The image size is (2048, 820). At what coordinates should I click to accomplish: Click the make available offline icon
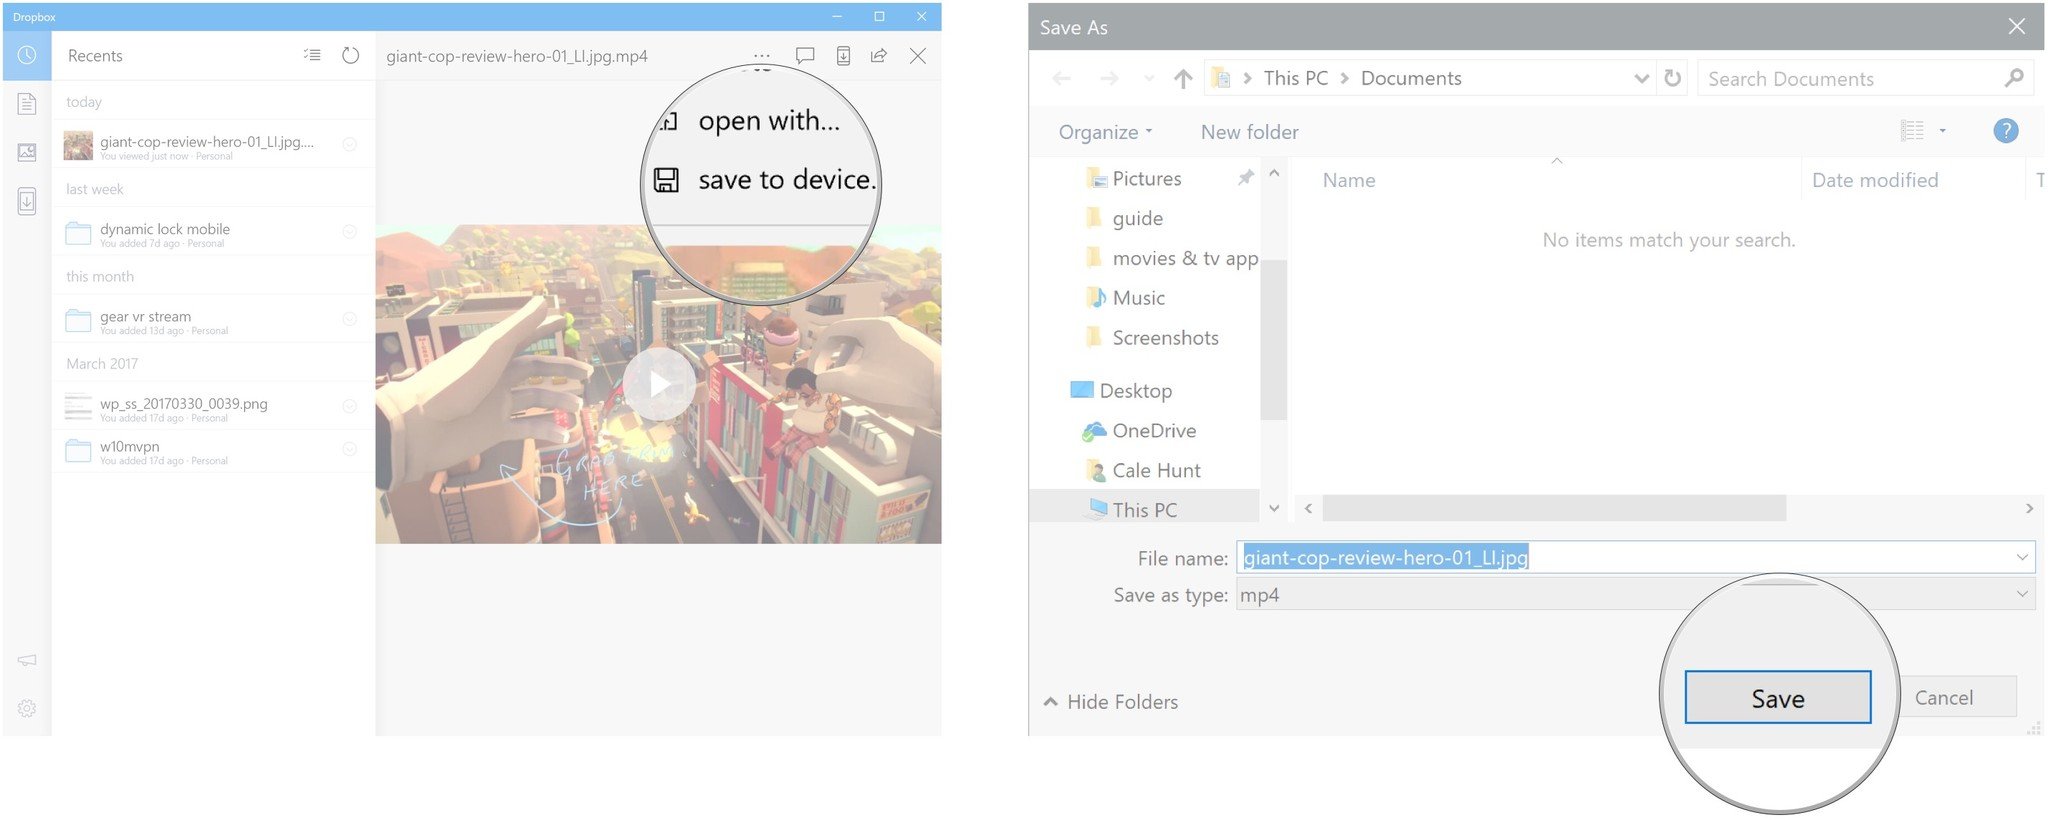point(843,56)
